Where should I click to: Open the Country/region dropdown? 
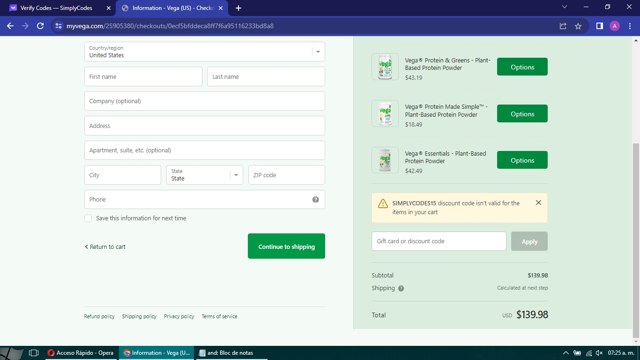pyautogui.click(x=204, y=52)
